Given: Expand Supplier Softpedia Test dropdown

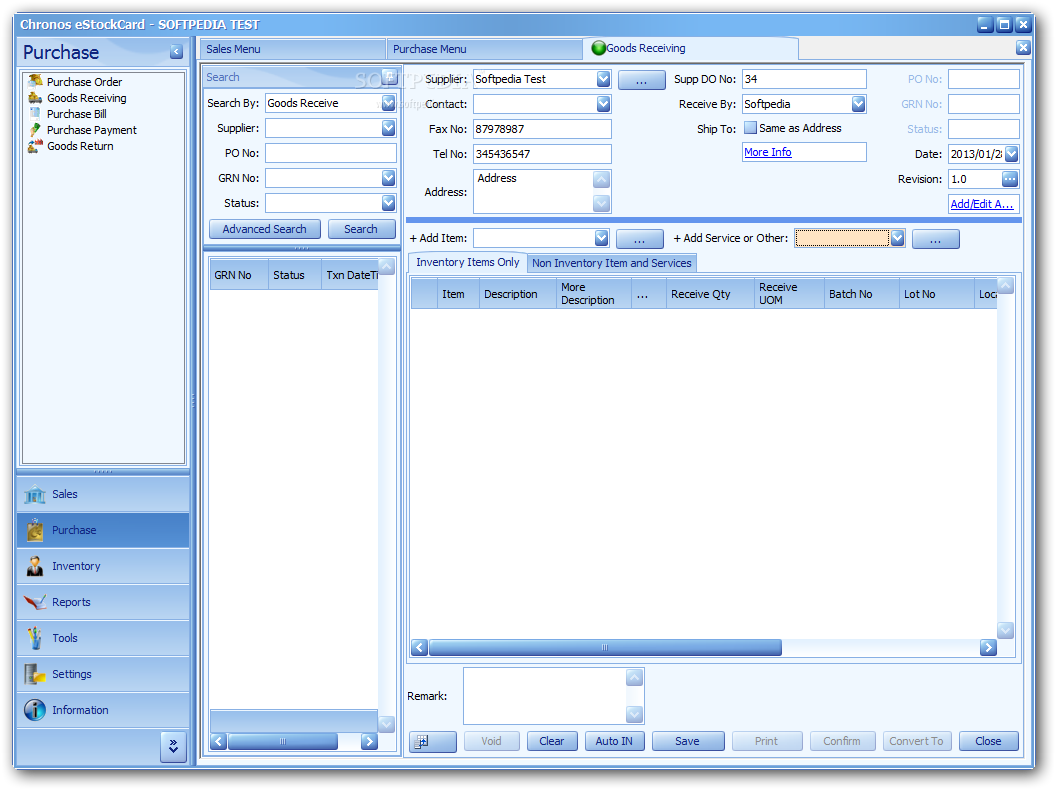Looking at the screenshot, I should click(x=603, y=79).
